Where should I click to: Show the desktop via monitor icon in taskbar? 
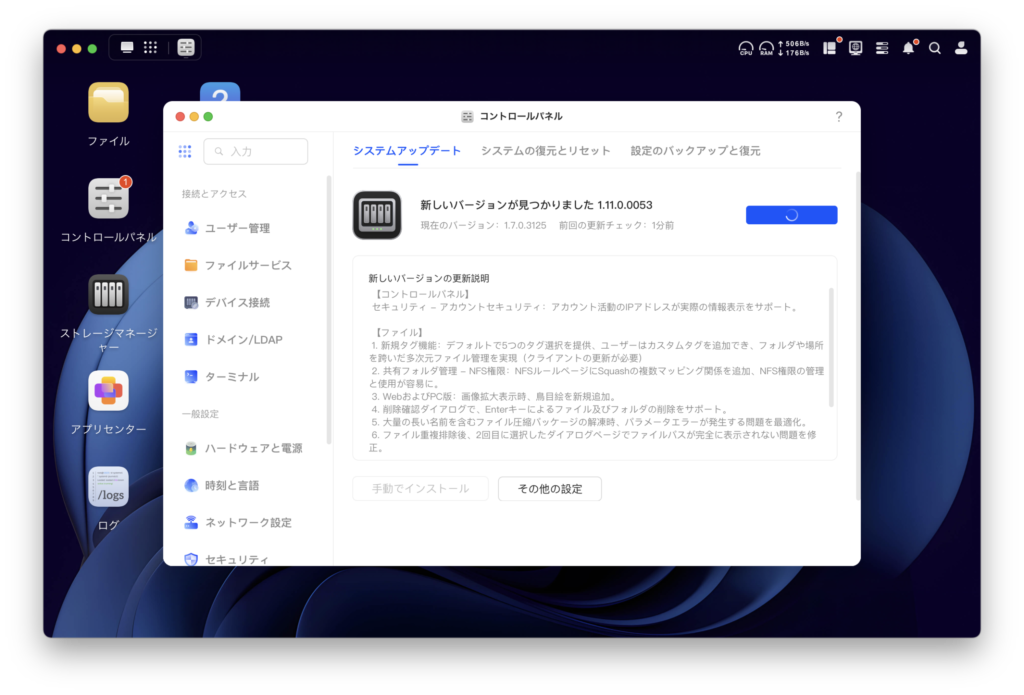point(127,47)
